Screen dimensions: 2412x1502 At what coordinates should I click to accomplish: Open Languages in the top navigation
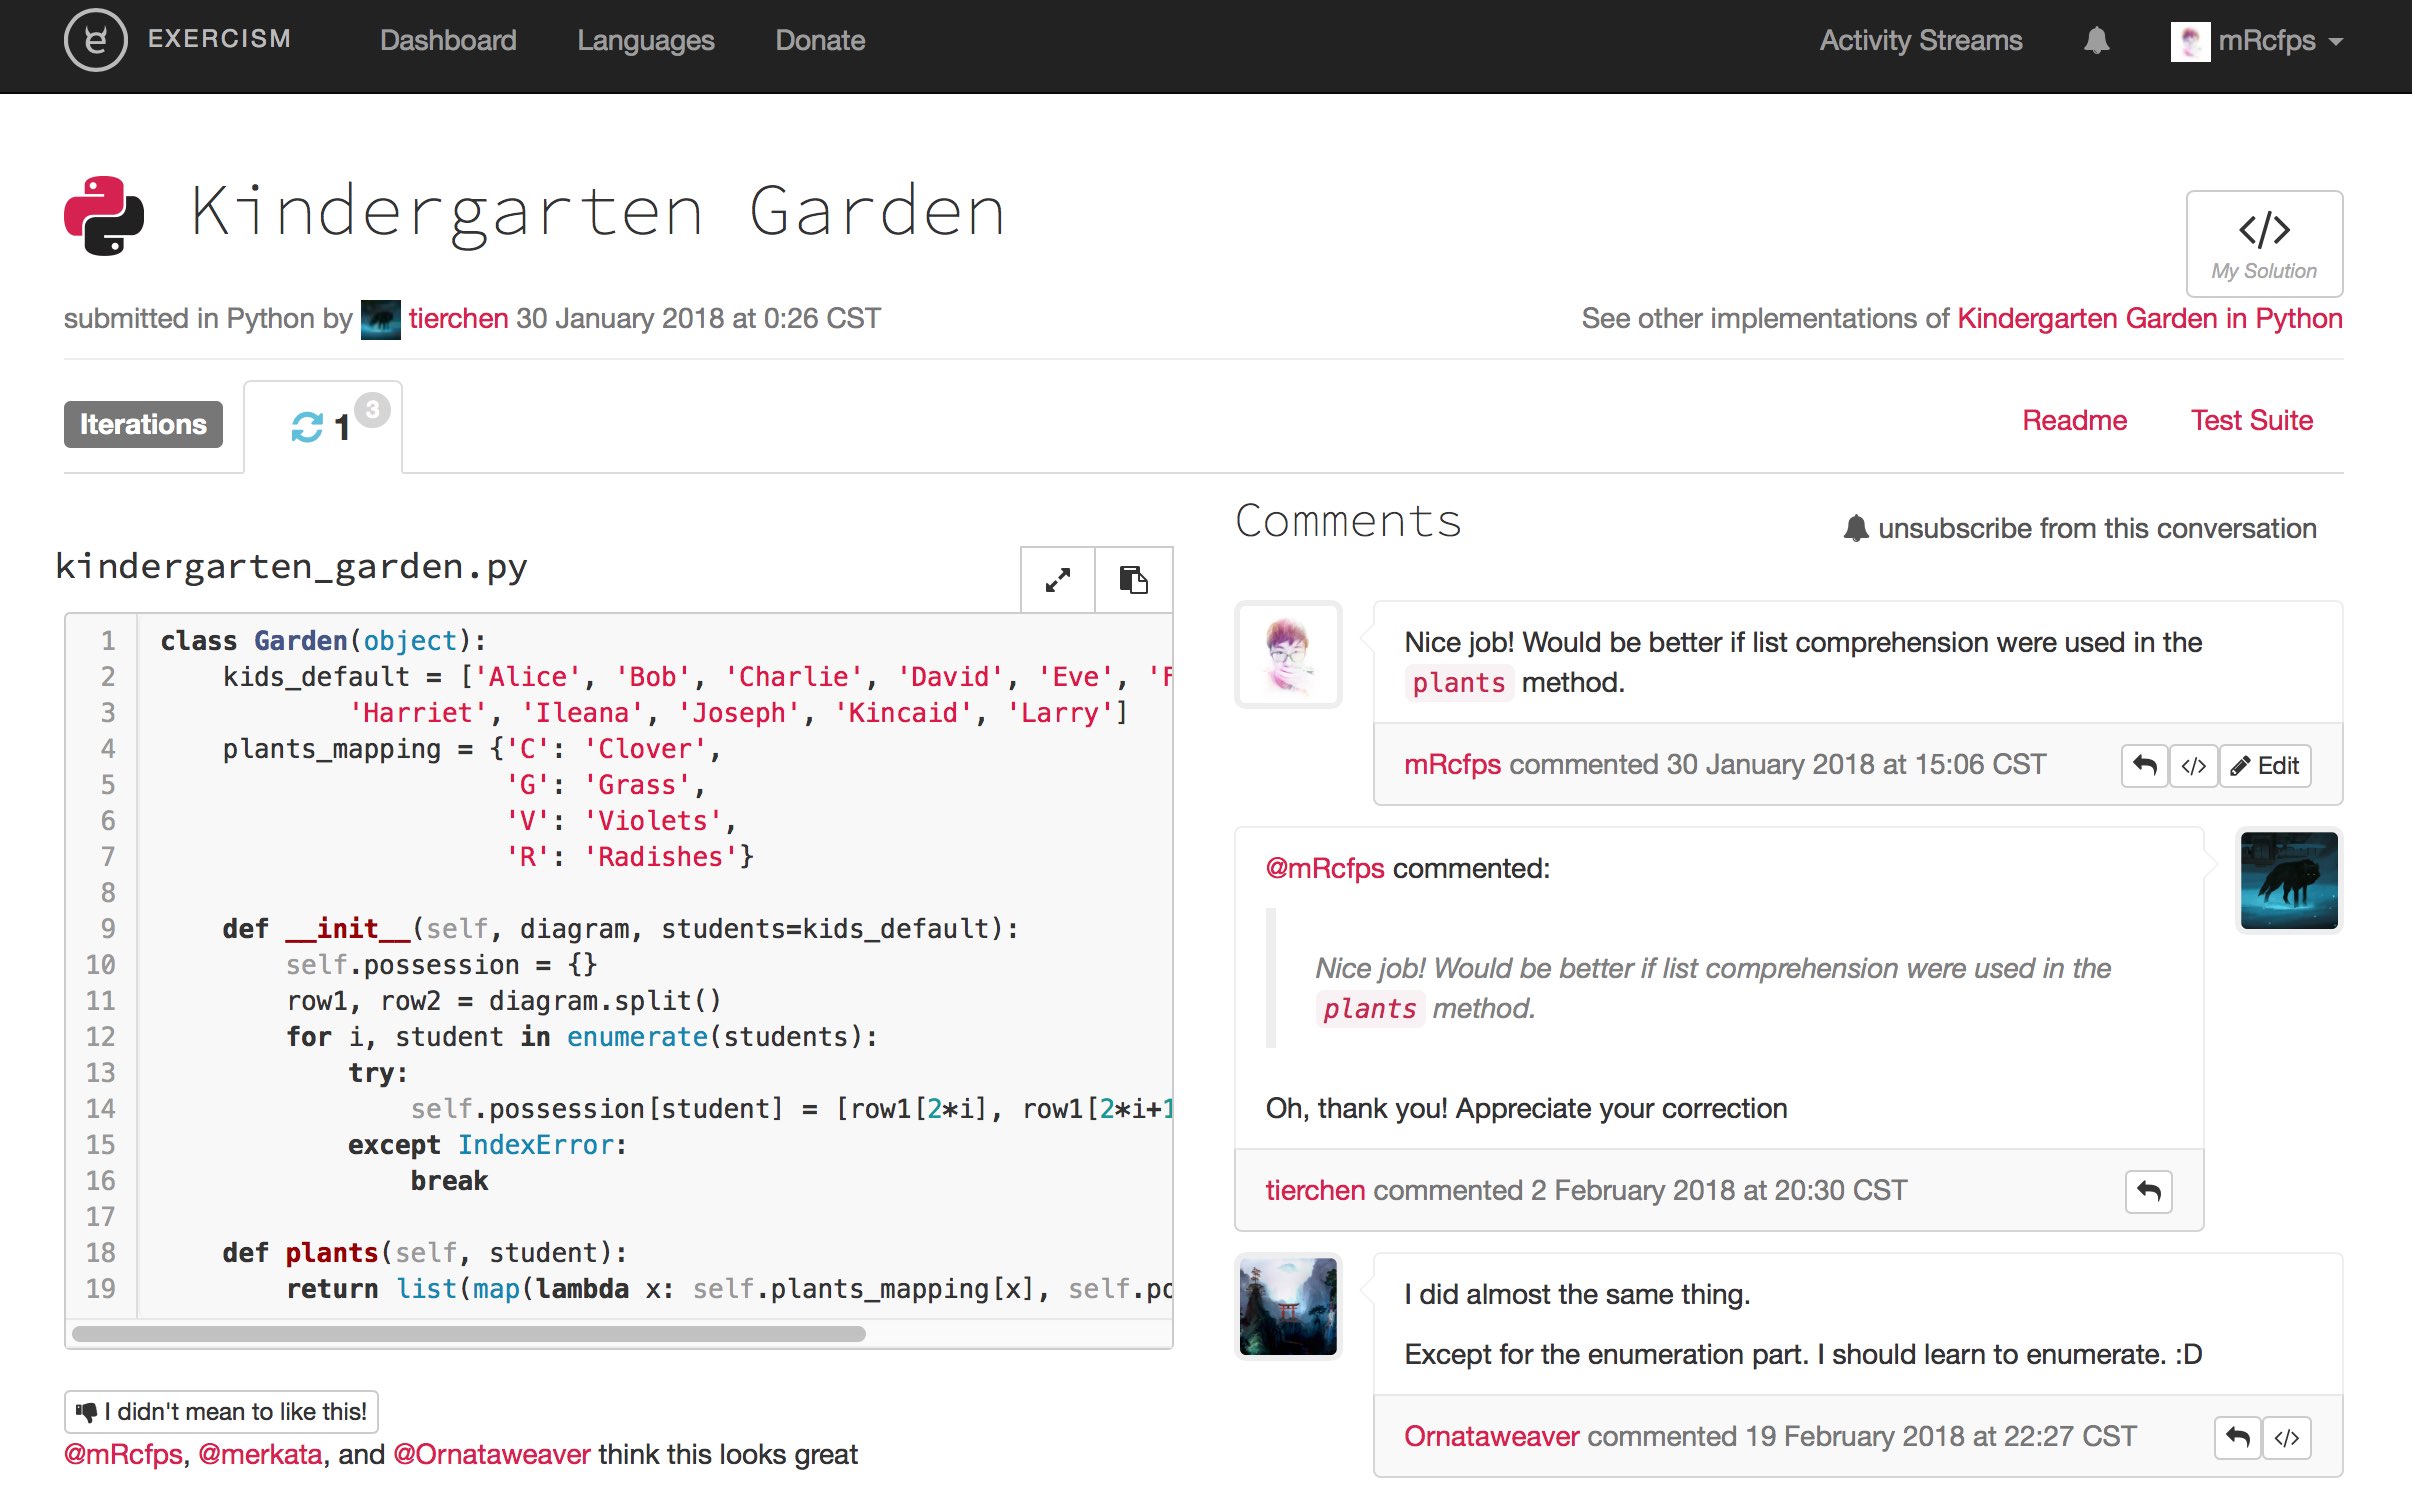pos(645,41)
